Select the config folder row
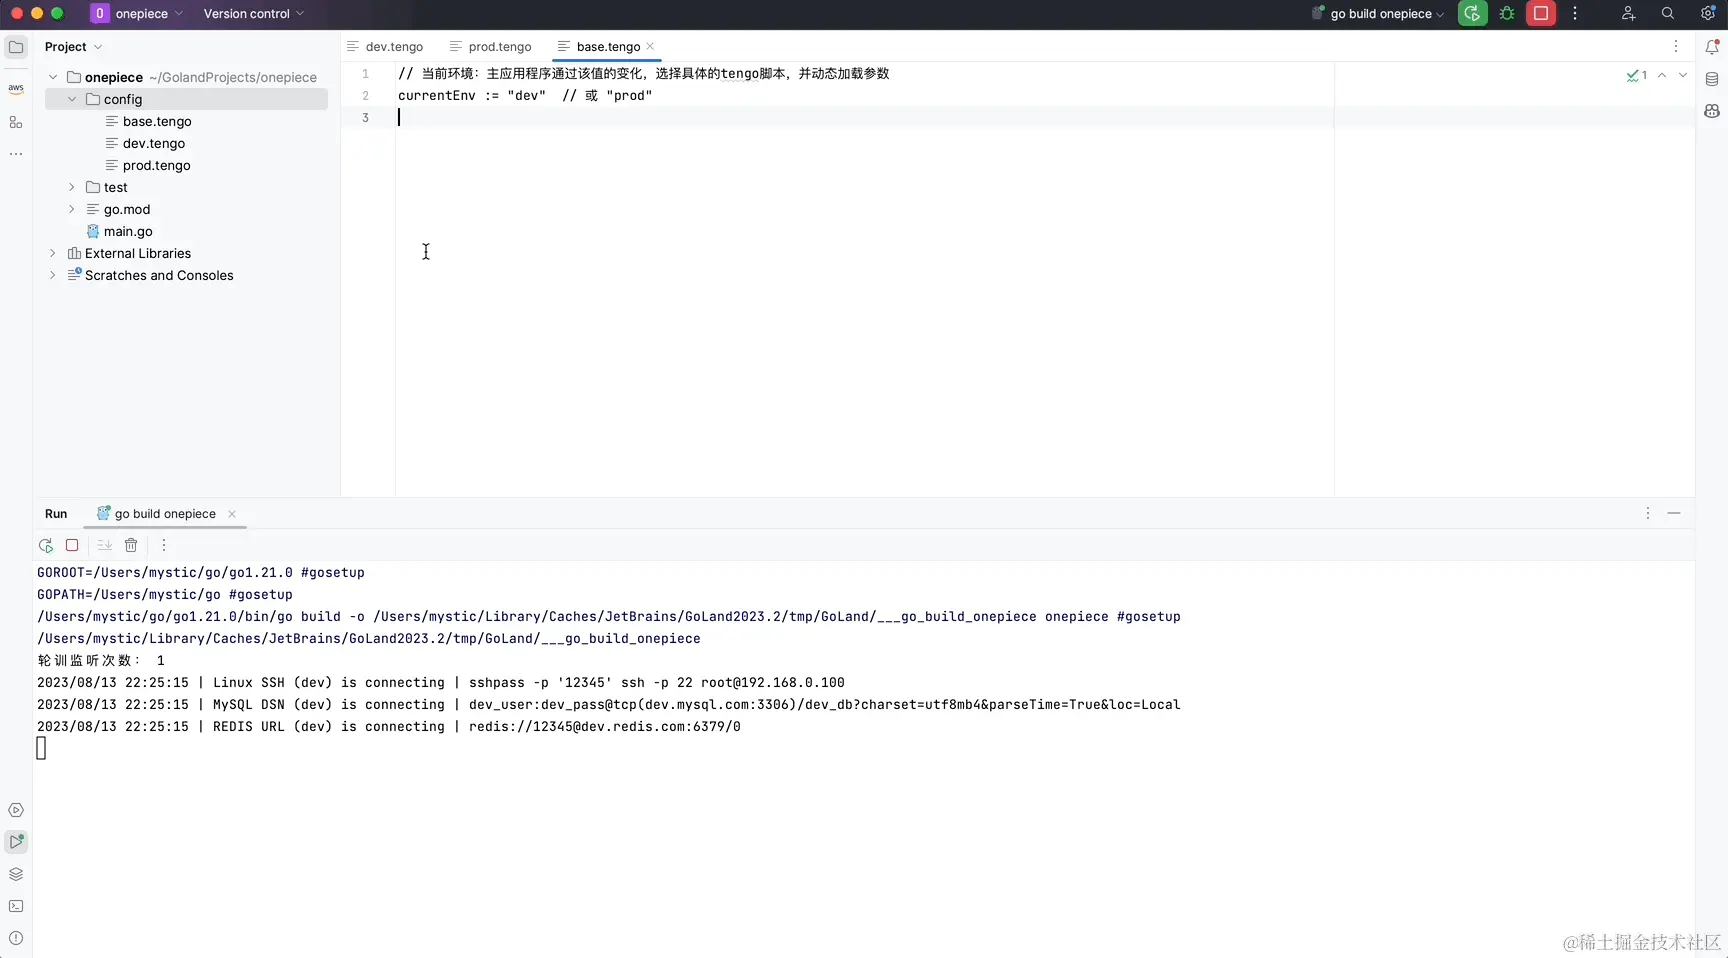Viewport: 1728px width, 958px height. click(x=186, y=99)
